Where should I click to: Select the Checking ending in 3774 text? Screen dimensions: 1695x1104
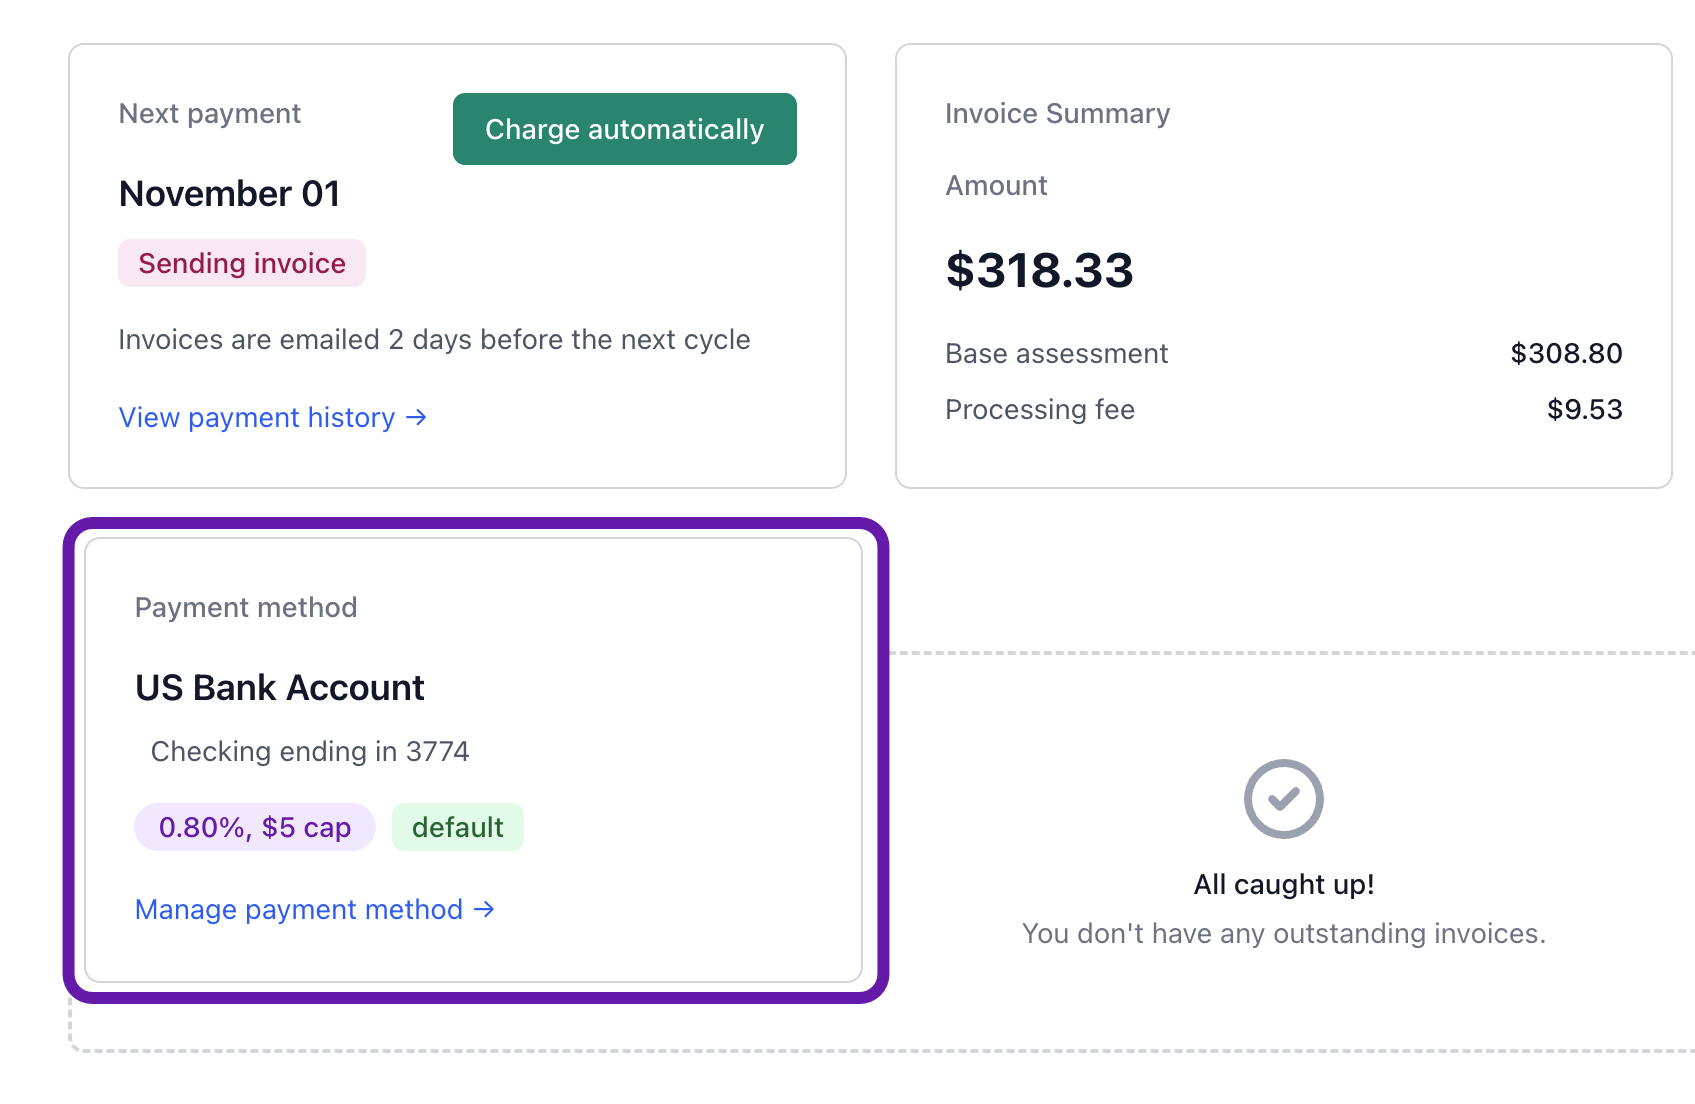coord(310,751)
